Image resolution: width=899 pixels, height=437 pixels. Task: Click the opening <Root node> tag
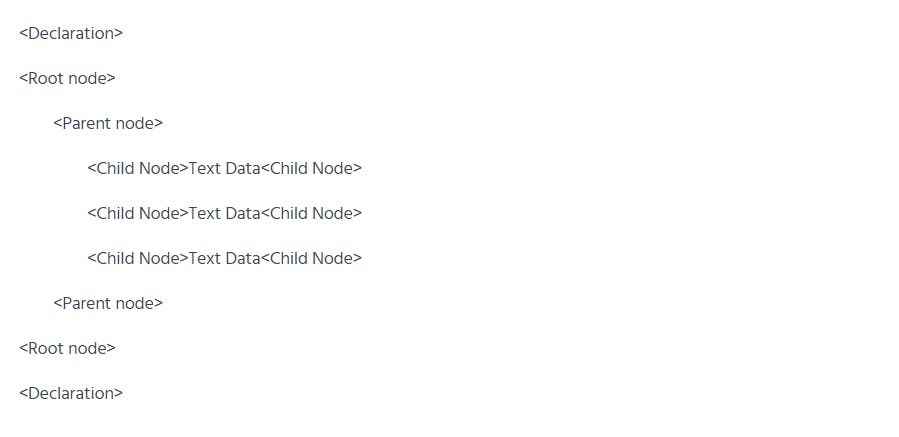[x=67, y=78]
